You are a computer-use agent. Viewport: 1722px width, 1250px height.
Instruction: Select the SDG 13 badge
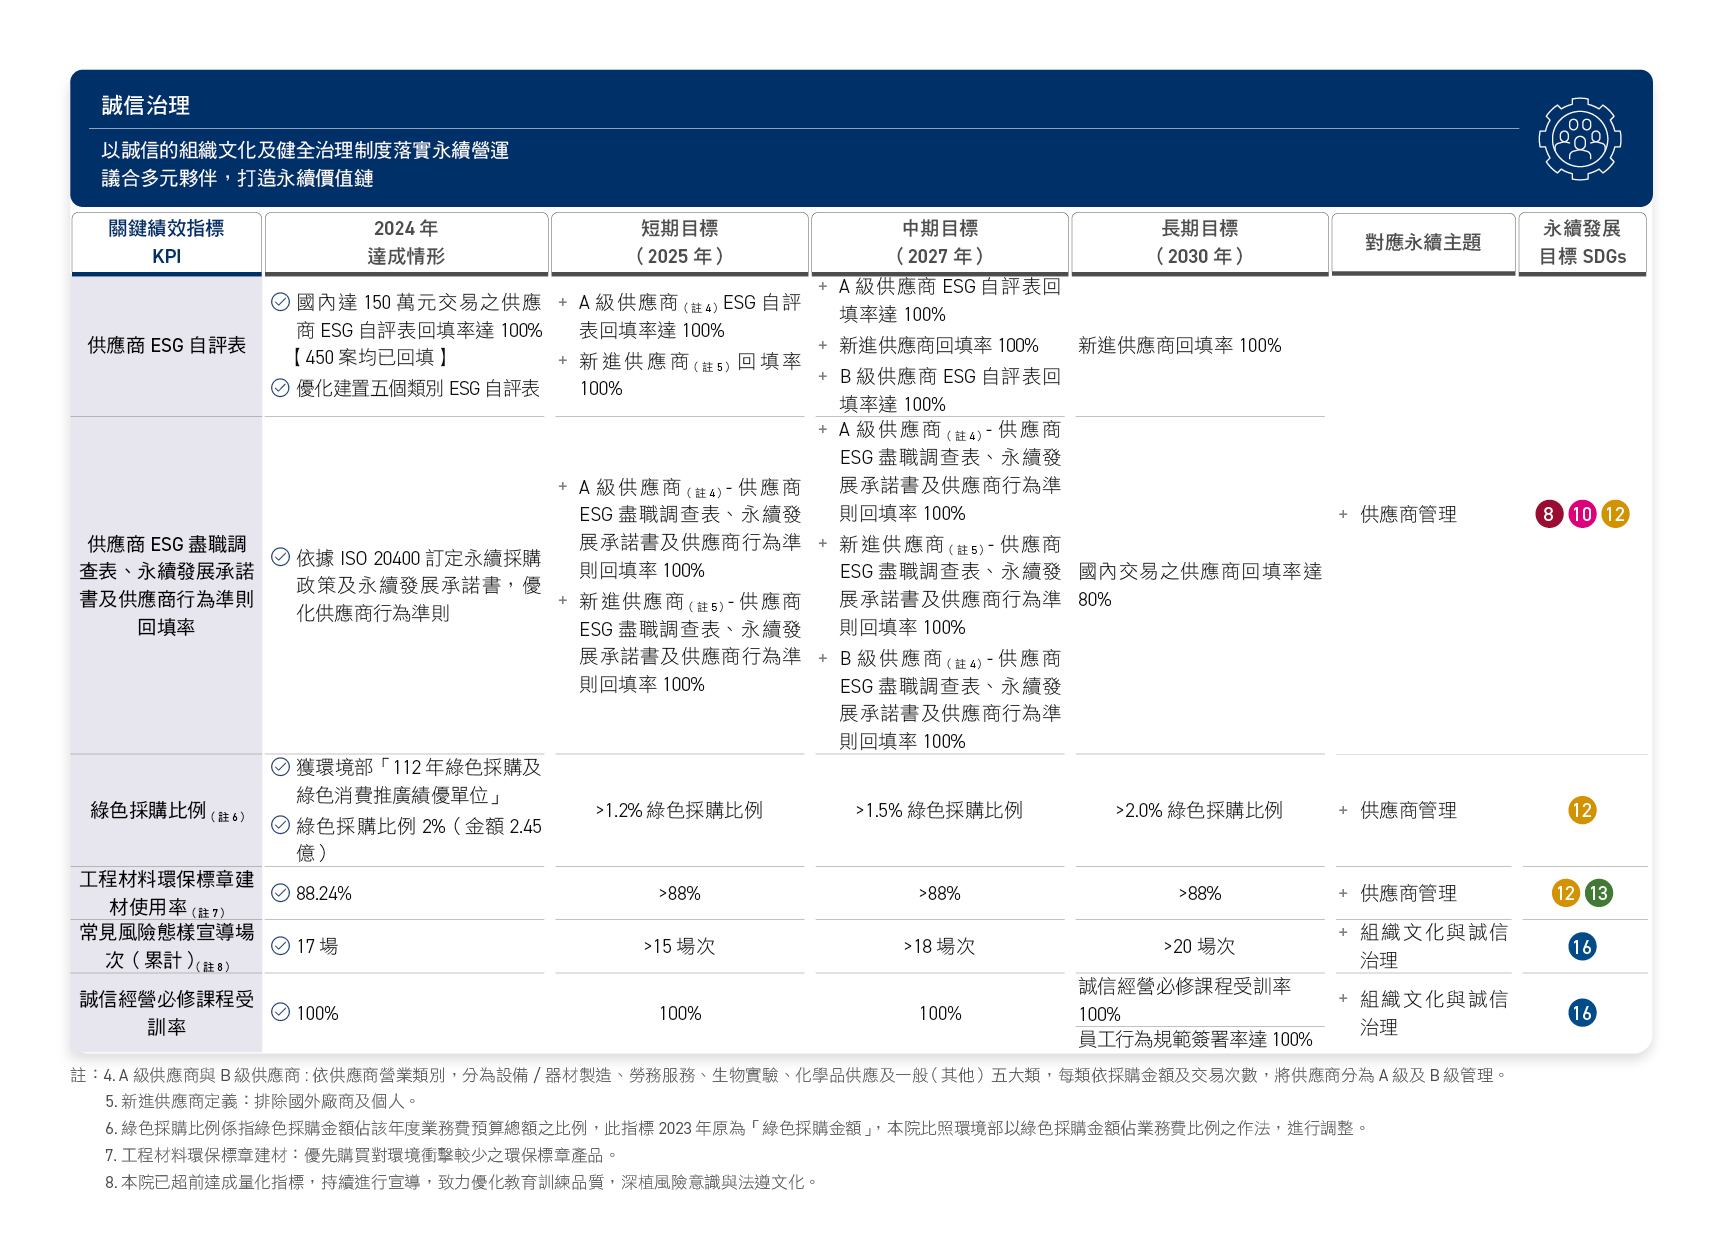1601,893
